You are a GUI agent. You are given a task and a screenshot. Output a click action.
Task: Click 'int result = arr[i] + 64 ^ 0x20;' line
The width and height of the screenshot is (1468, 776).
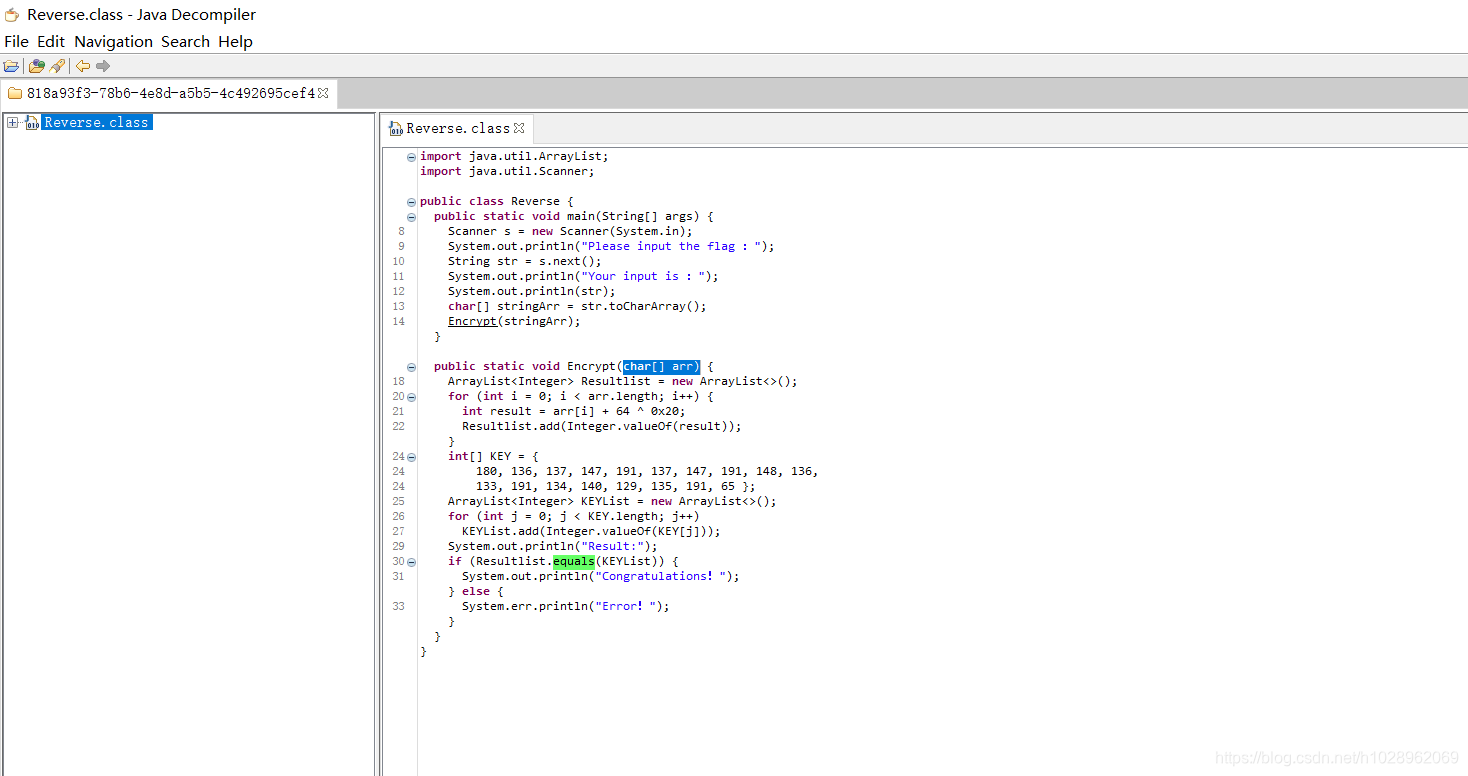[574, 411]
